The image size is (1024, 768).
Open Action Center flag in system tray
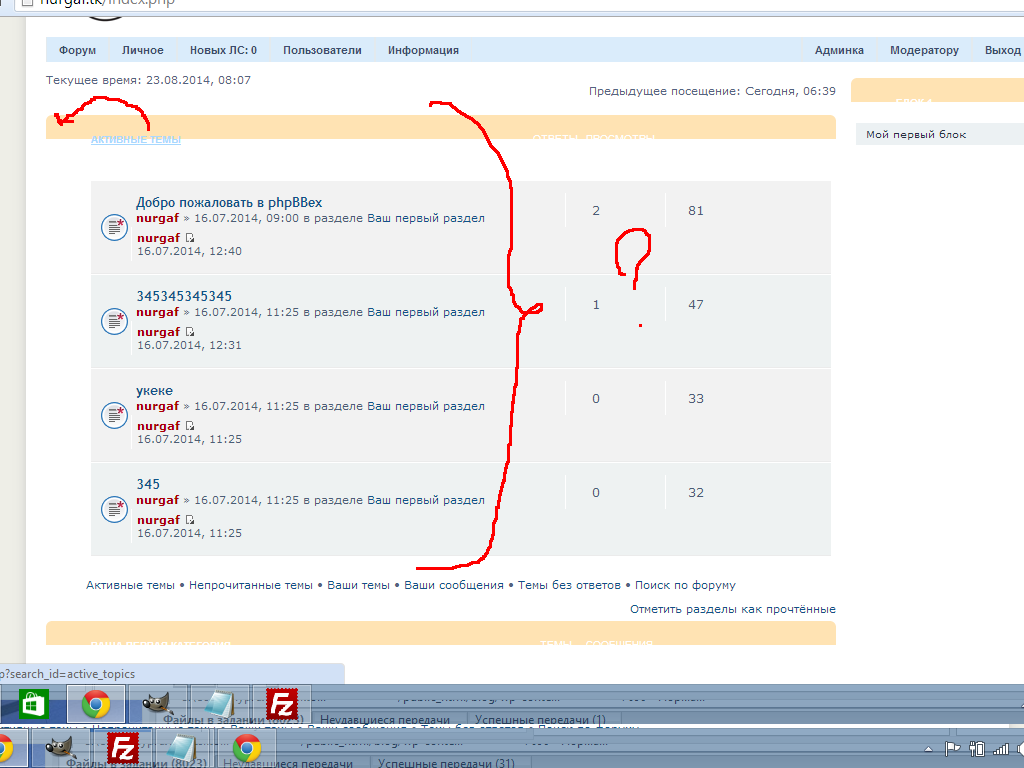pos(953,748)
